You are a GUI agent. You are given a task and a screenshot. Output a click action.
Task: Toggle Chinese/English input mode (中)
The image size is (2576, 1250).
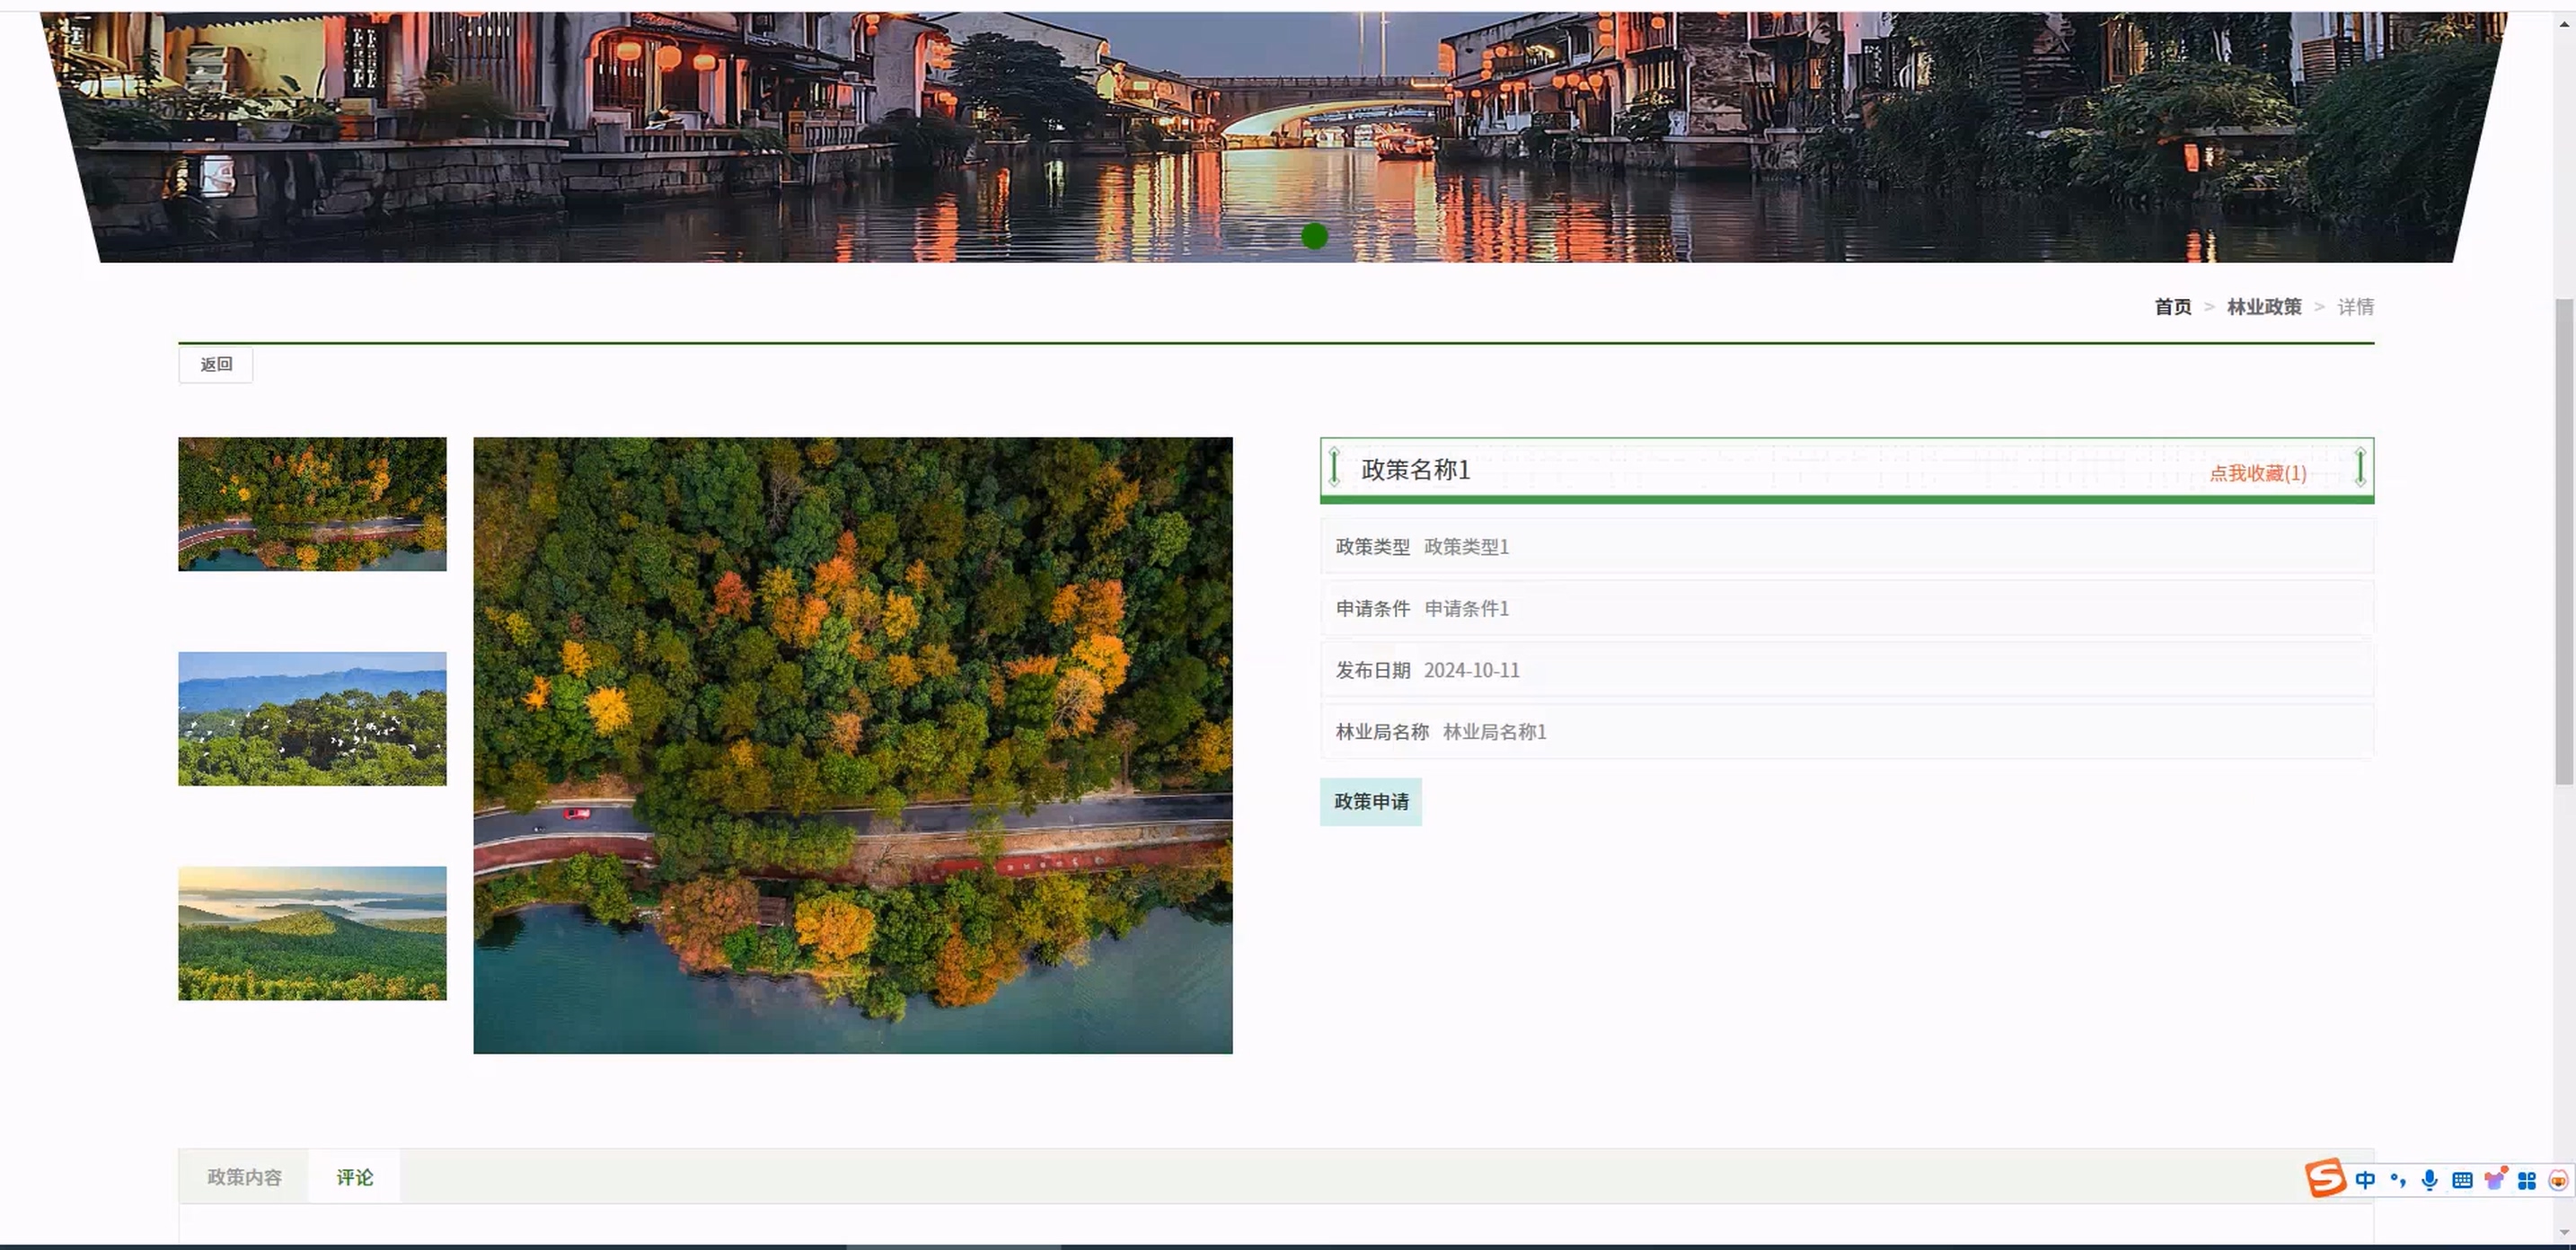pyautogui.click(x=2365, y=1180)
